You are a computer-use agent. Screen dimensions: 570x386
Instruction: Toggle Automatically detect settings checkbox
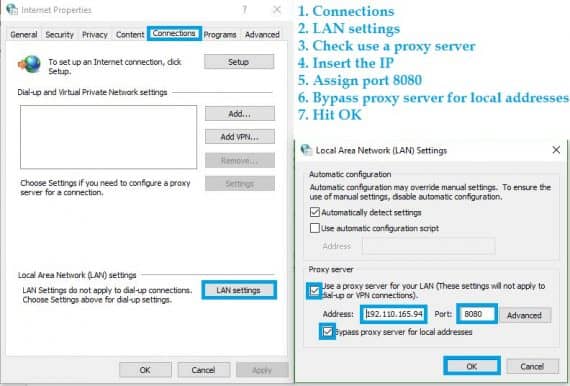315,212
